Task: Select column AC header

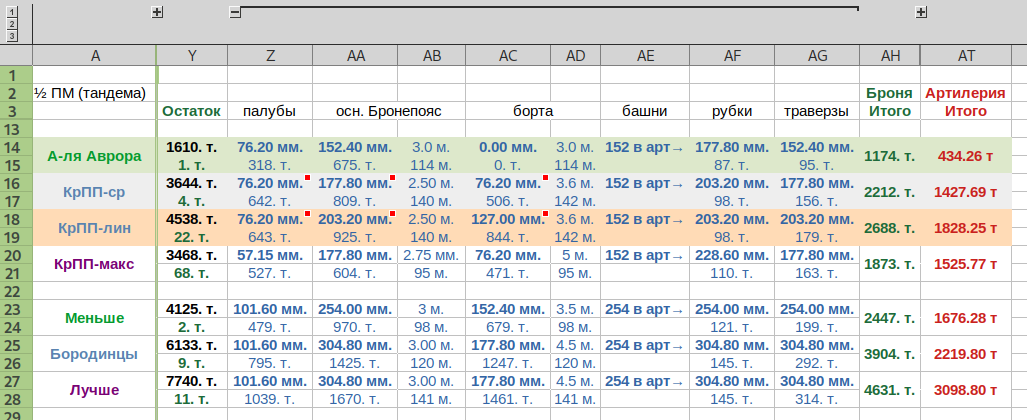Action: click(508, 56)
